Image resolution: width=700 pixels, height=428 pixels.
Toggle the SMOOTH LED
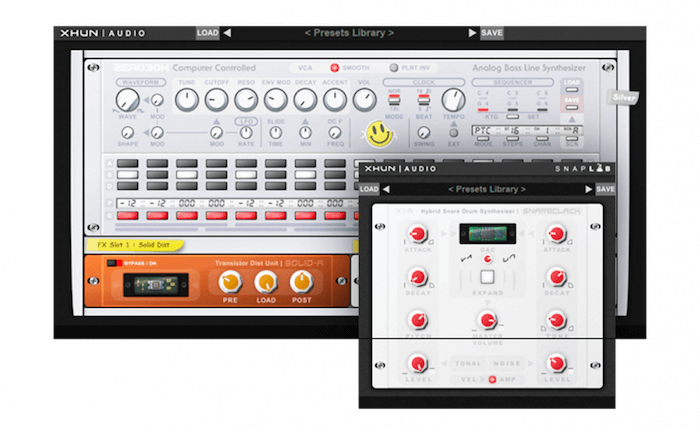click(334, 68)
